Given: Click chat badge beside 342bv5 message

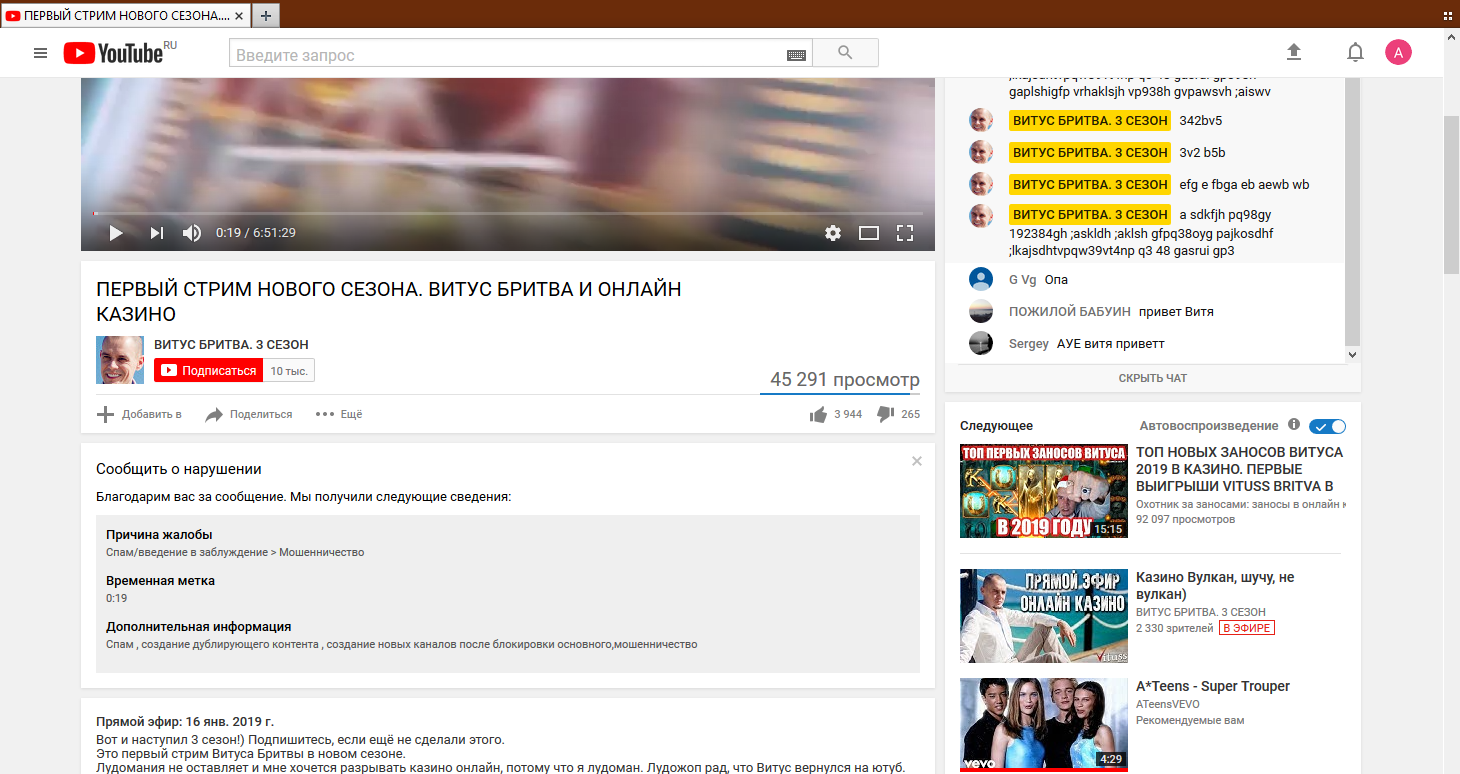Looking at the screenshot, I should point(1090,121).
